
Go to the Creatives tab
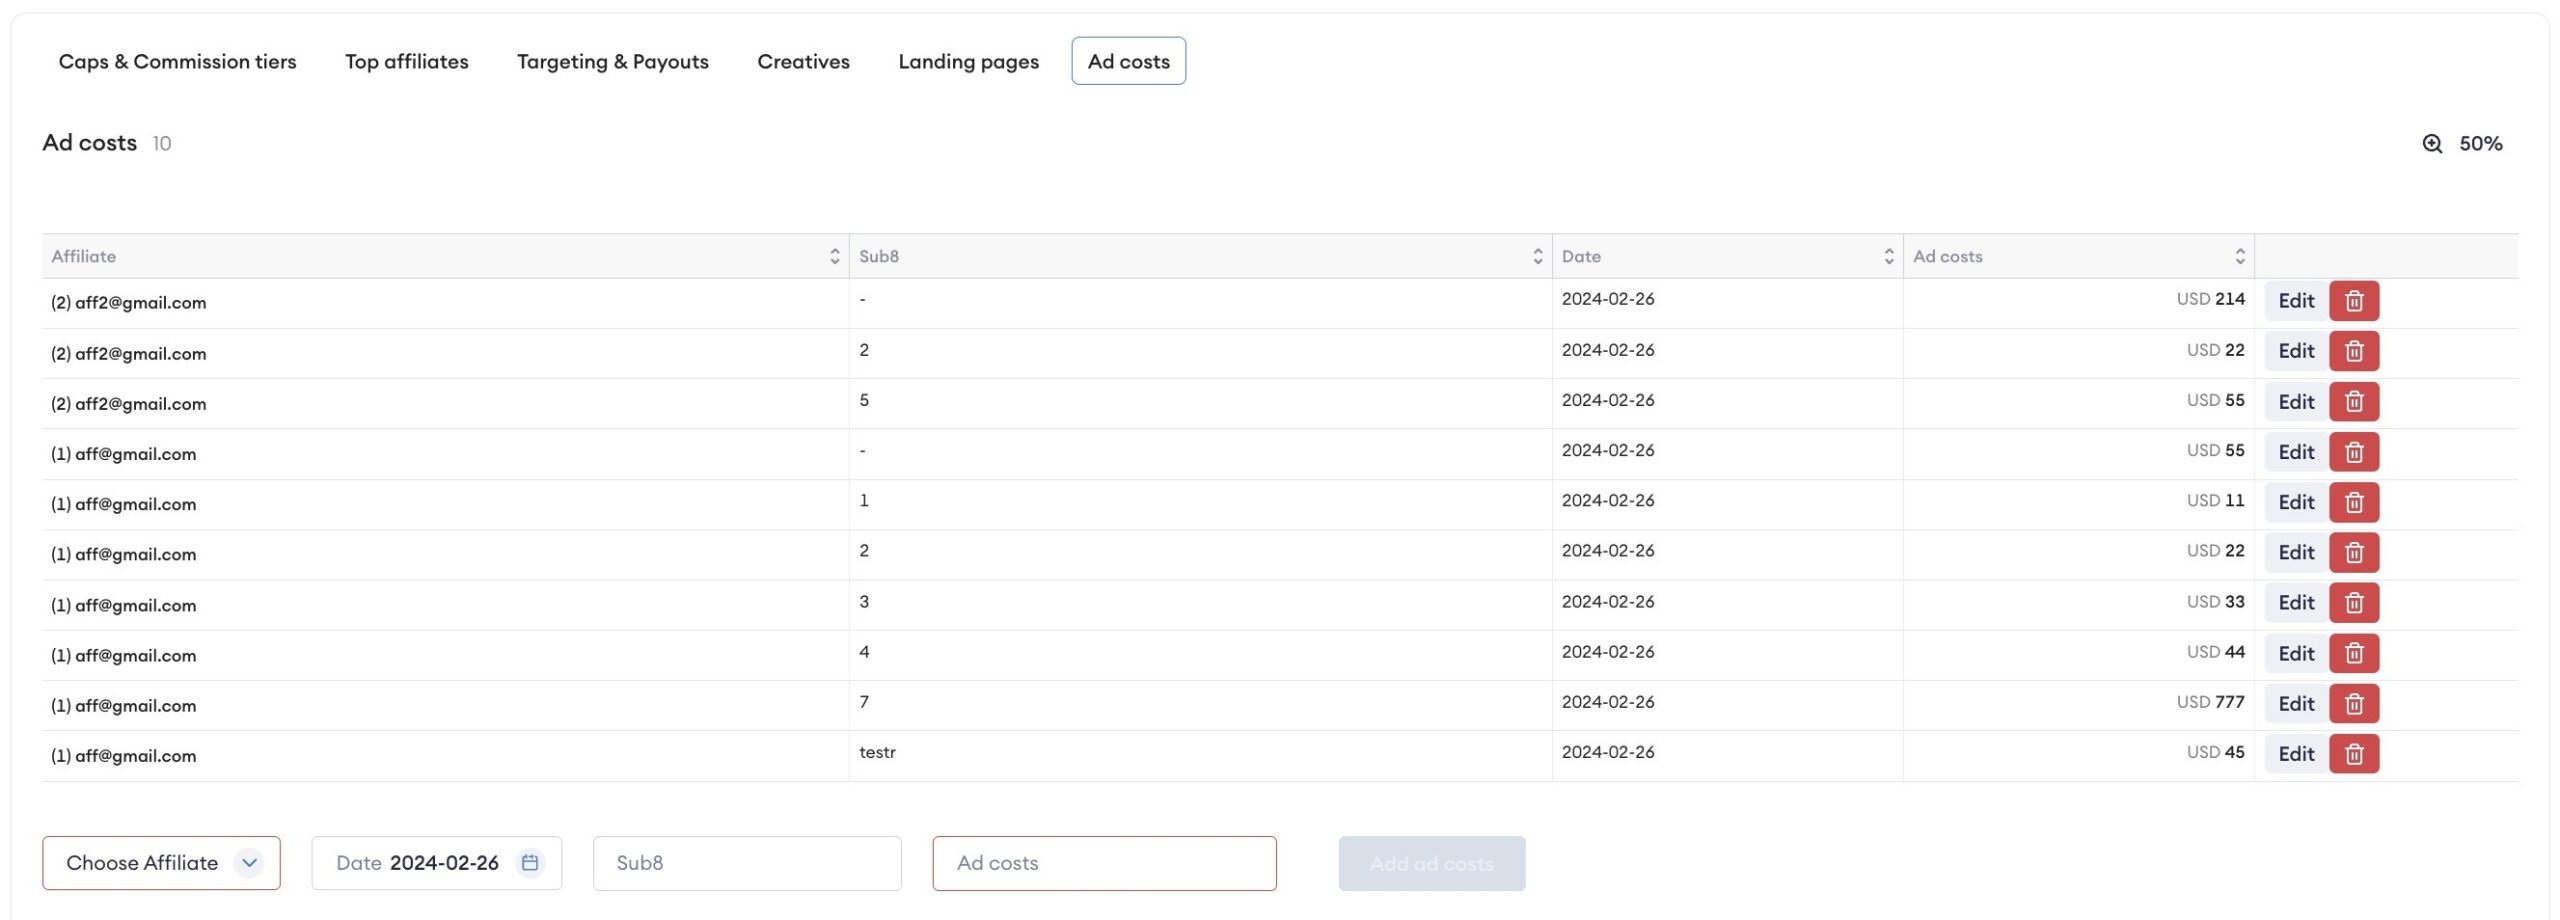(x=803, y=62)
